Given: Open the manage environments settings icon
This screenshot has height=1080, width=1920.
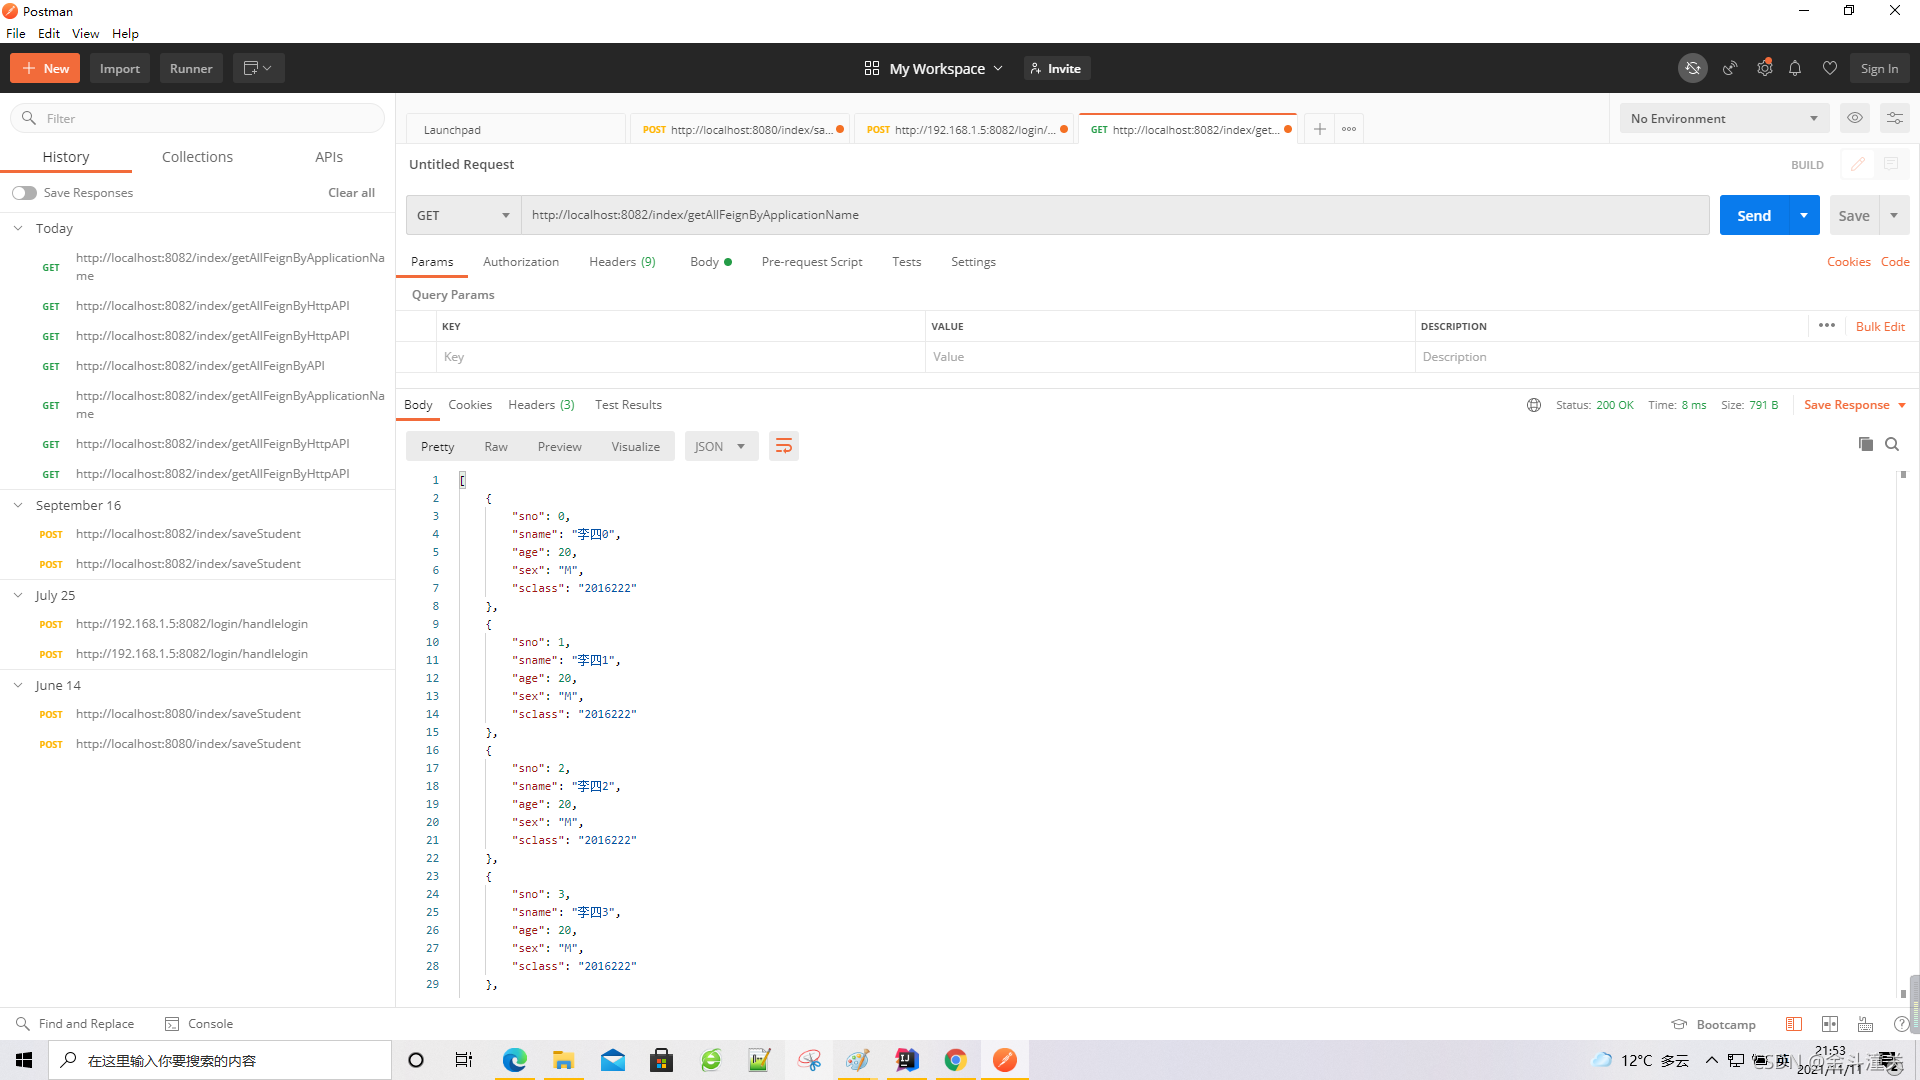Looking at the screenshot, I should tap(1894, 118).
